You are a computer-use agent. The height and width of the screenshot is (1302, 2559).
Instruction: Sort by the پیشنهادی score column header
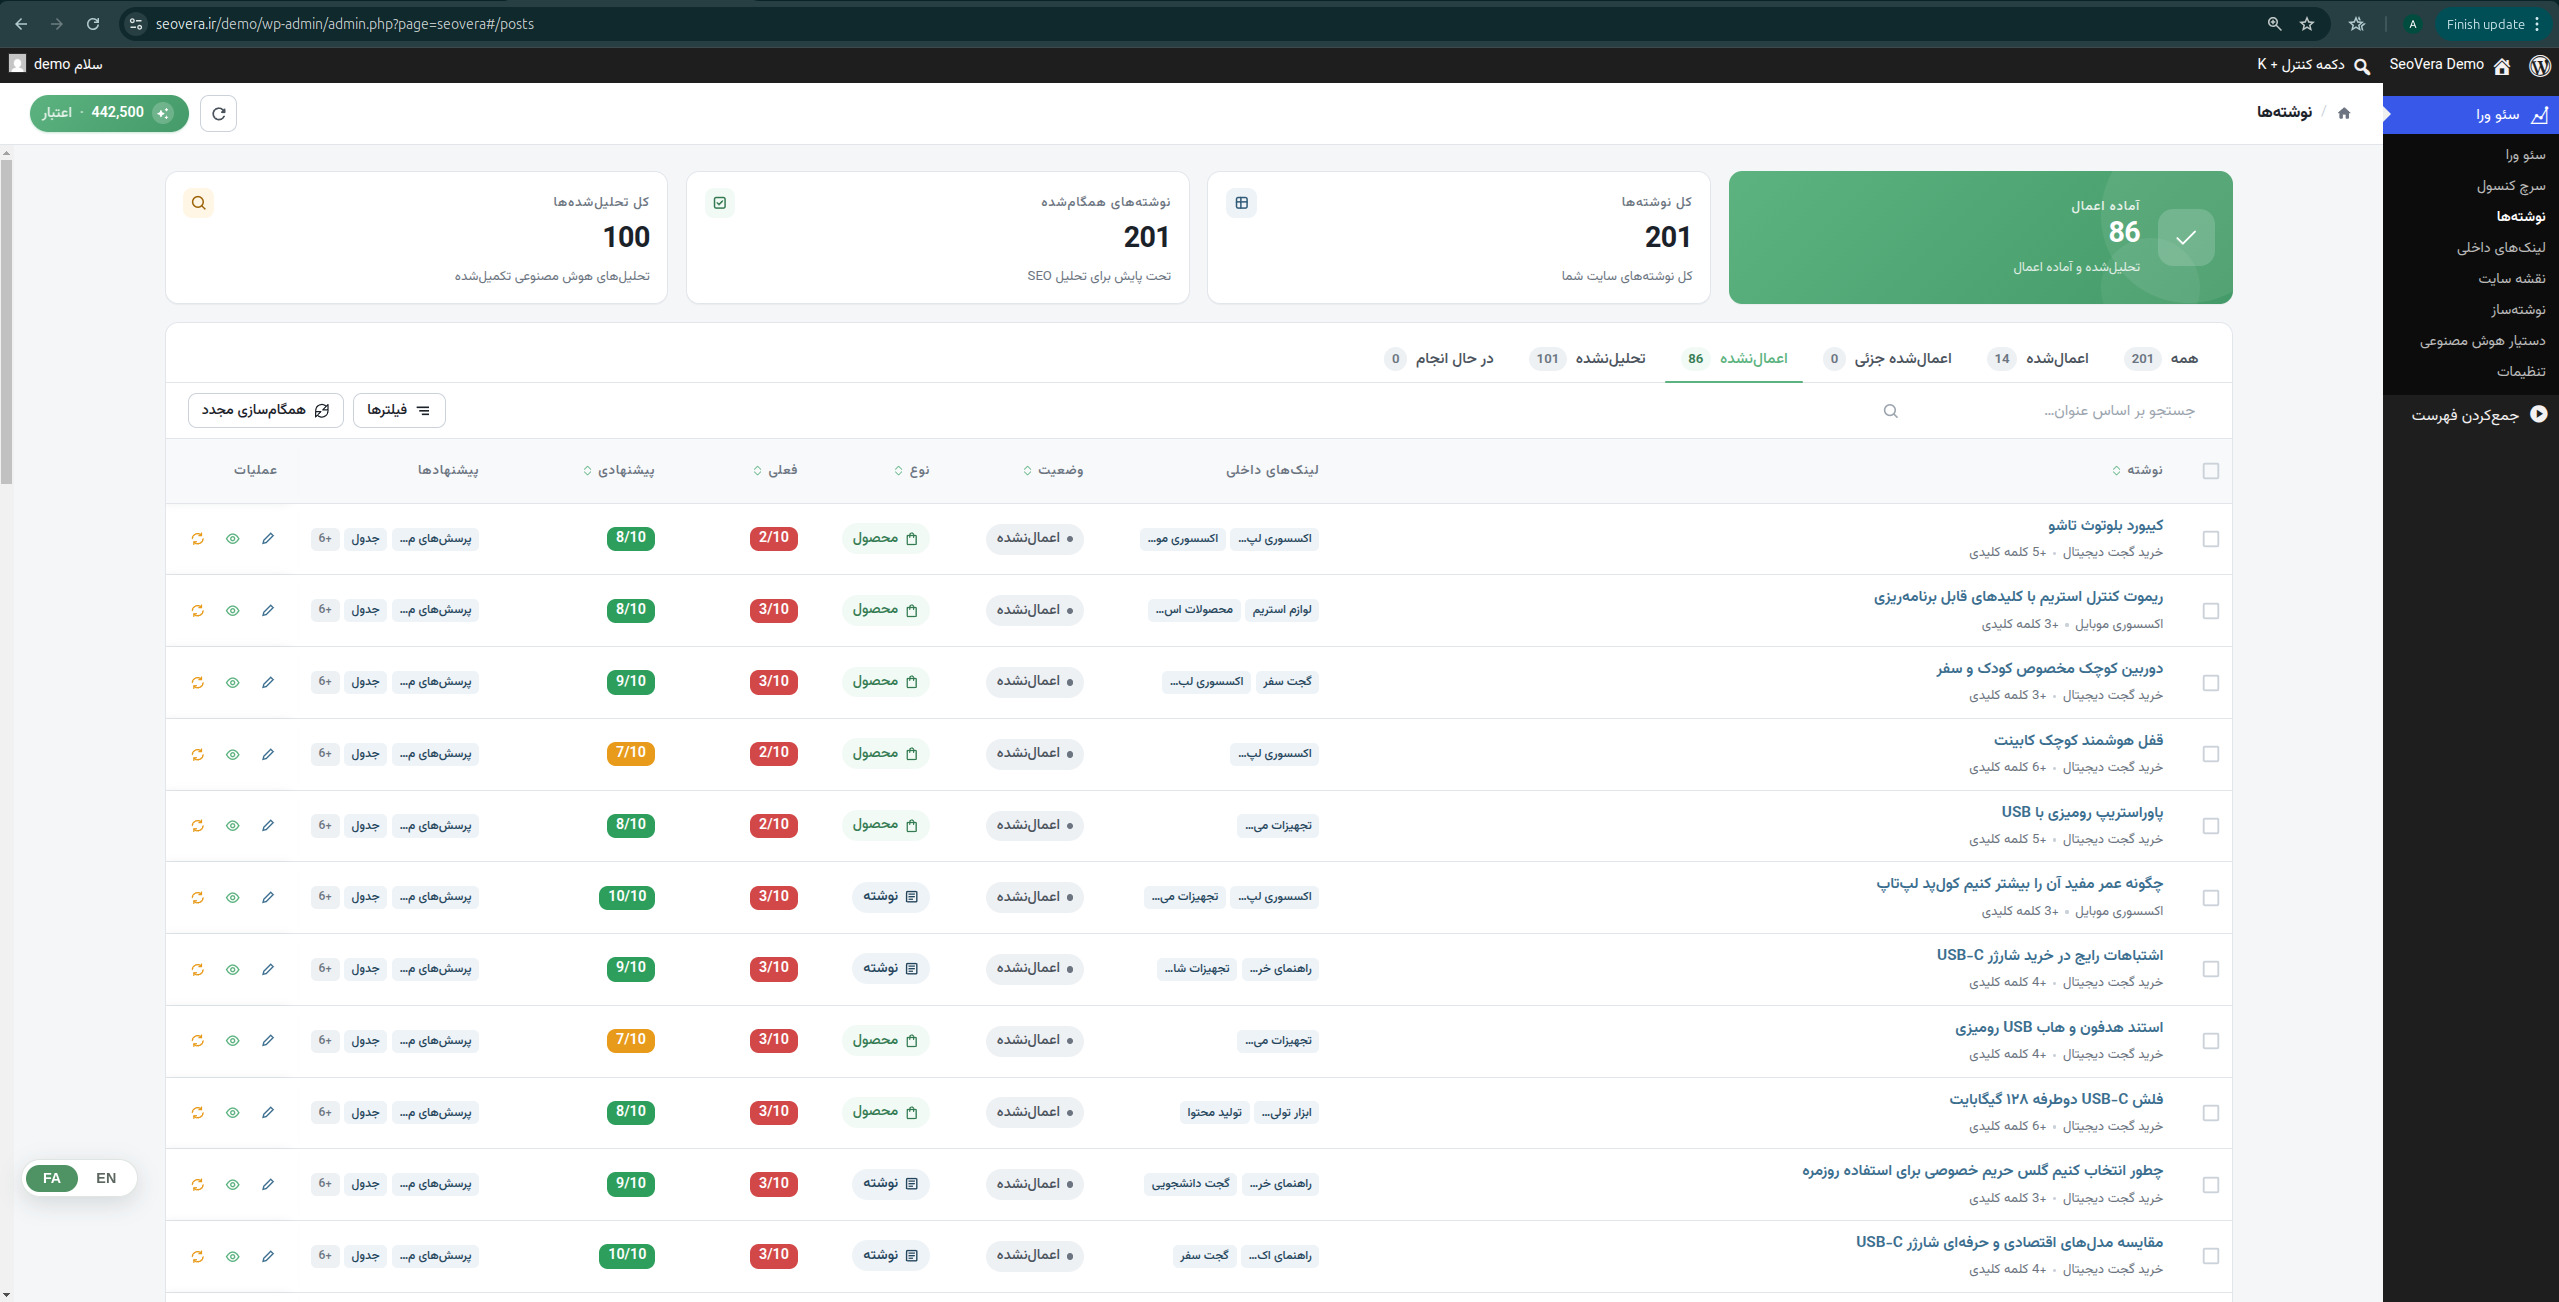pyautogui.click(x=619, y=470)
